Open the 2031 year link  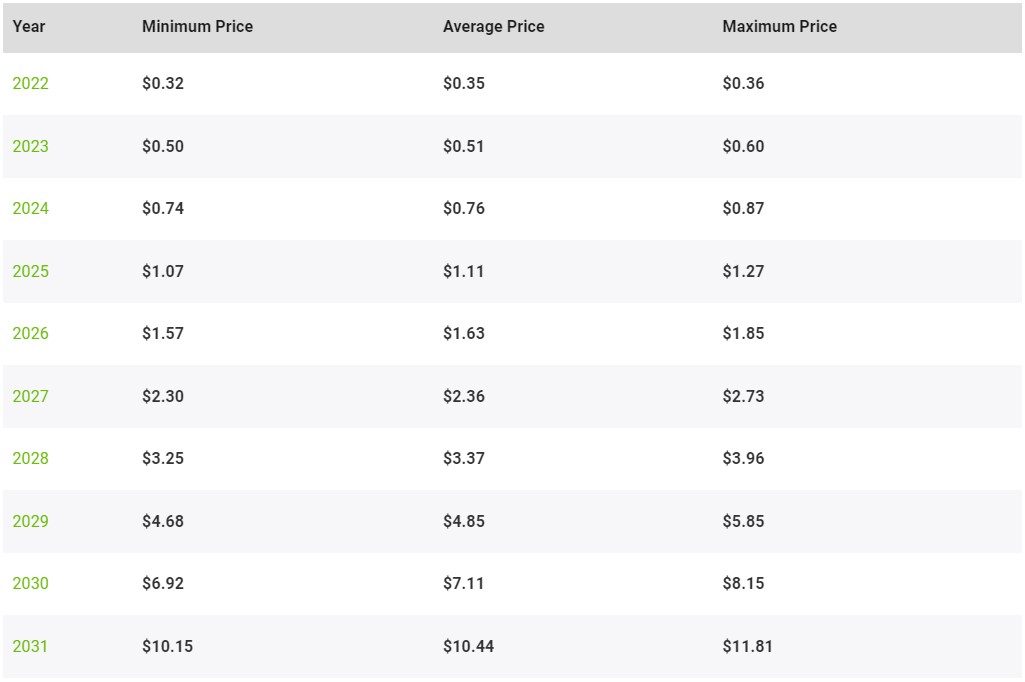click(x=30, y=645)
